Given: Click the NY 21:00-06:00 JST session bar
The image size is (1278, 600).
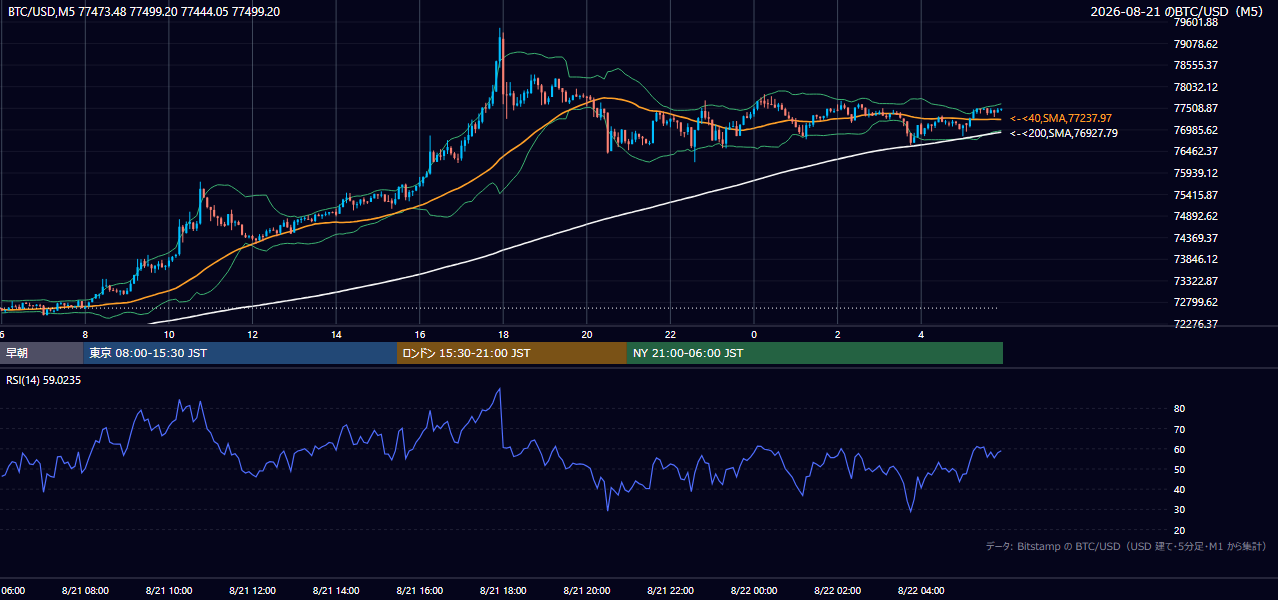Looking at the screenshot, I should pyautogui.click(x=815, y=353).
